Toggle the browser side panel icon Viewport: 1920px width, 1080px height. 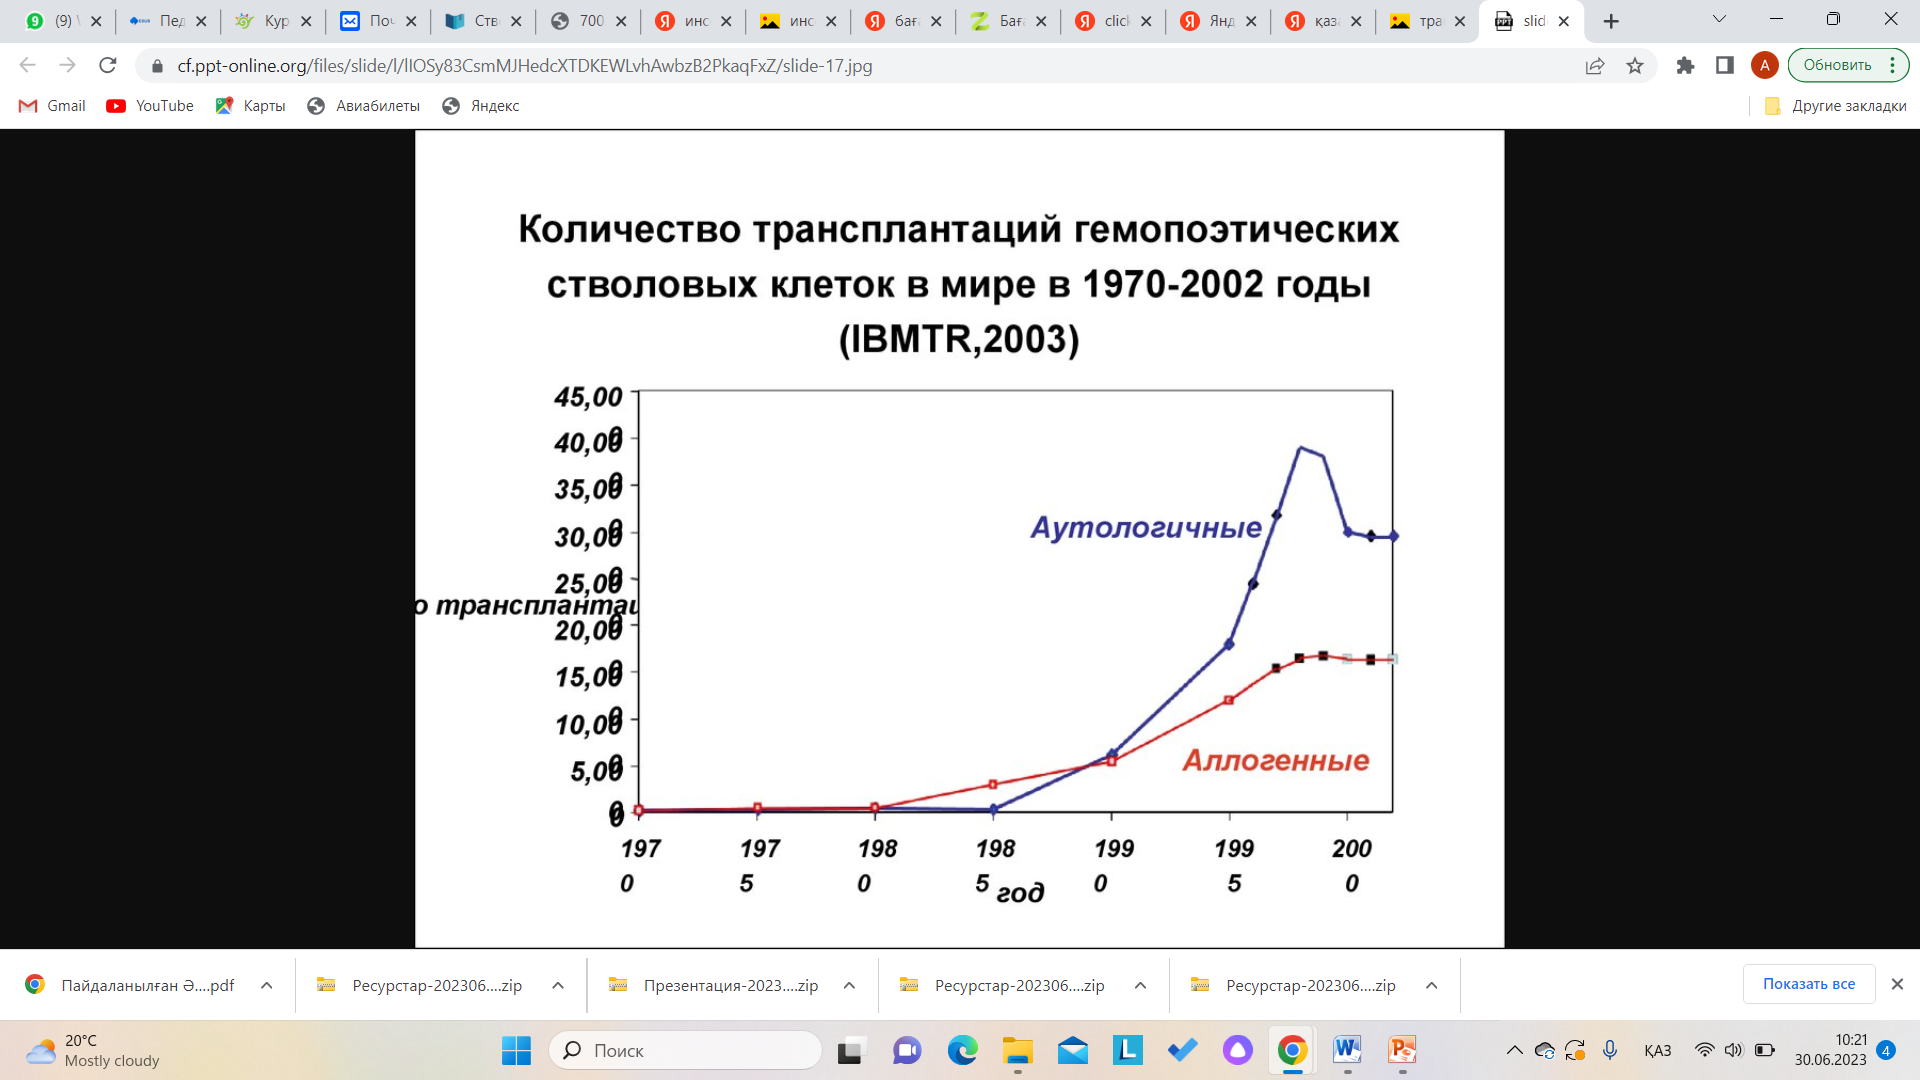point(1724,66)
